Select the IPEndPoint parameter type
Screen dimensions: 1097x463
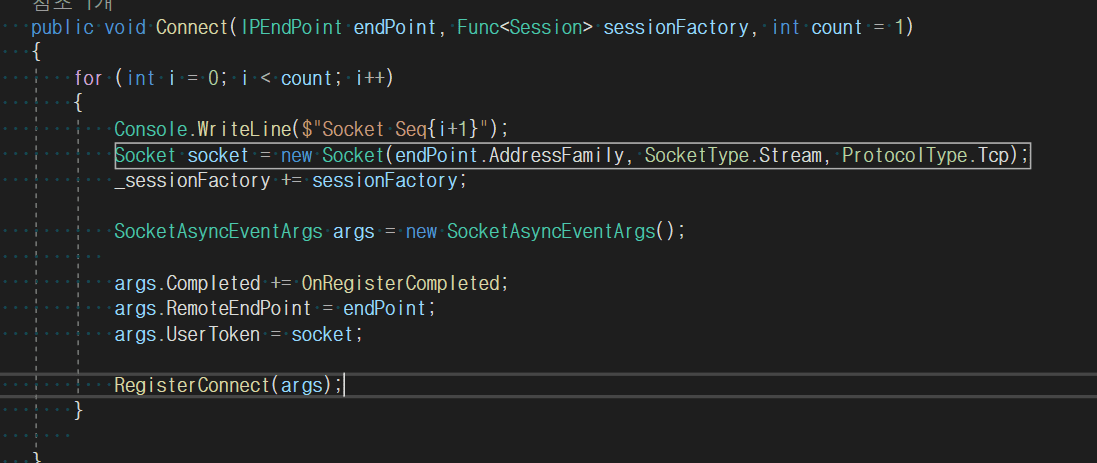pyautogui.click(x=291, y=27)
